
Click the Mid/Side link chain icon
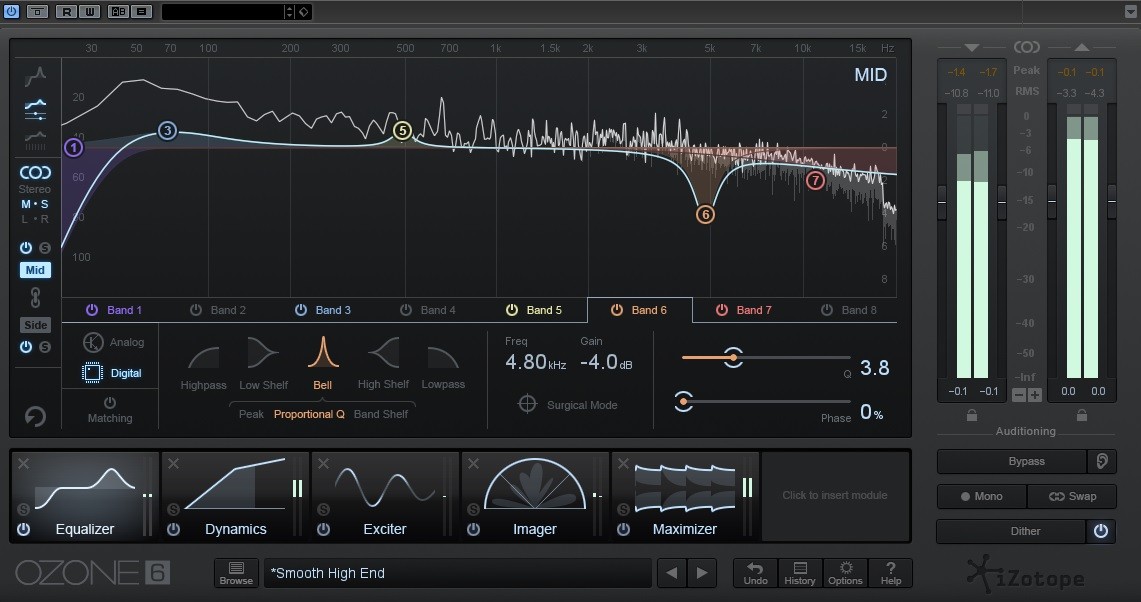coord(35,297)
